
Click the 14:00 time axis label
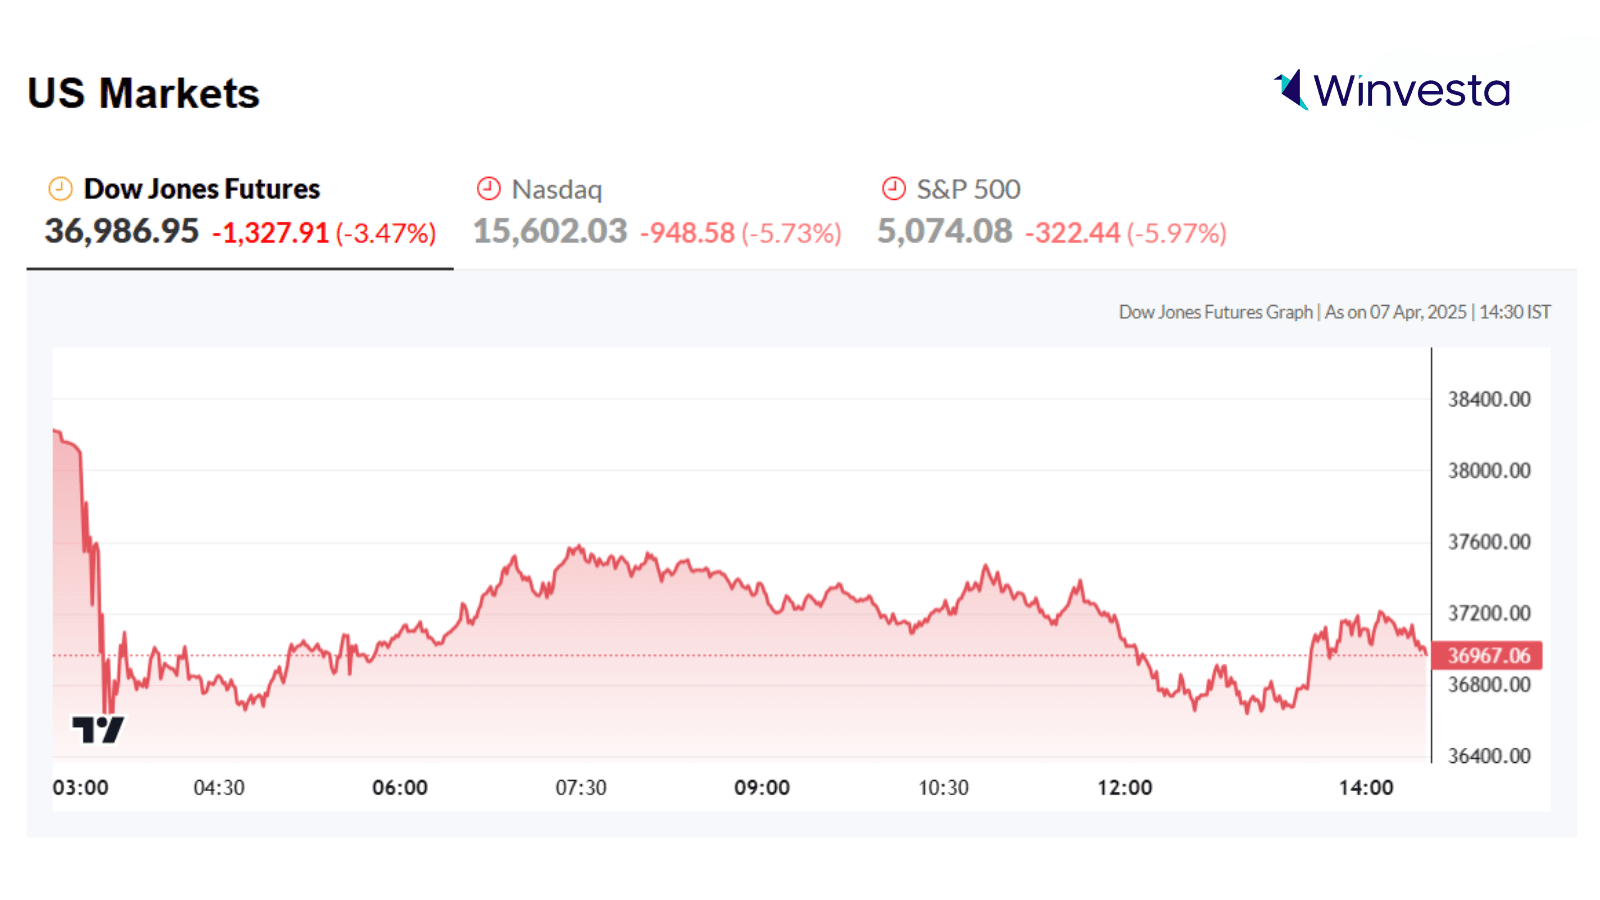[x=1366, y=788]
